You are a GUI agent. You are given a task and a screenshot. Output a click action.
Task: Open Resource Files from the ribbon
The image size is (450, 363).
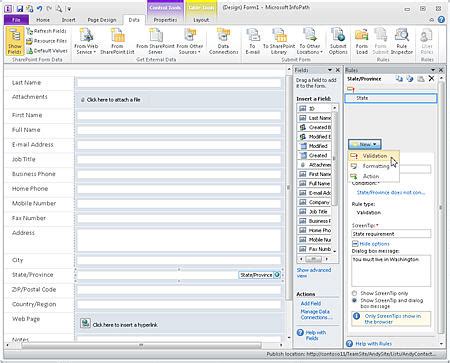pos(46,41)
